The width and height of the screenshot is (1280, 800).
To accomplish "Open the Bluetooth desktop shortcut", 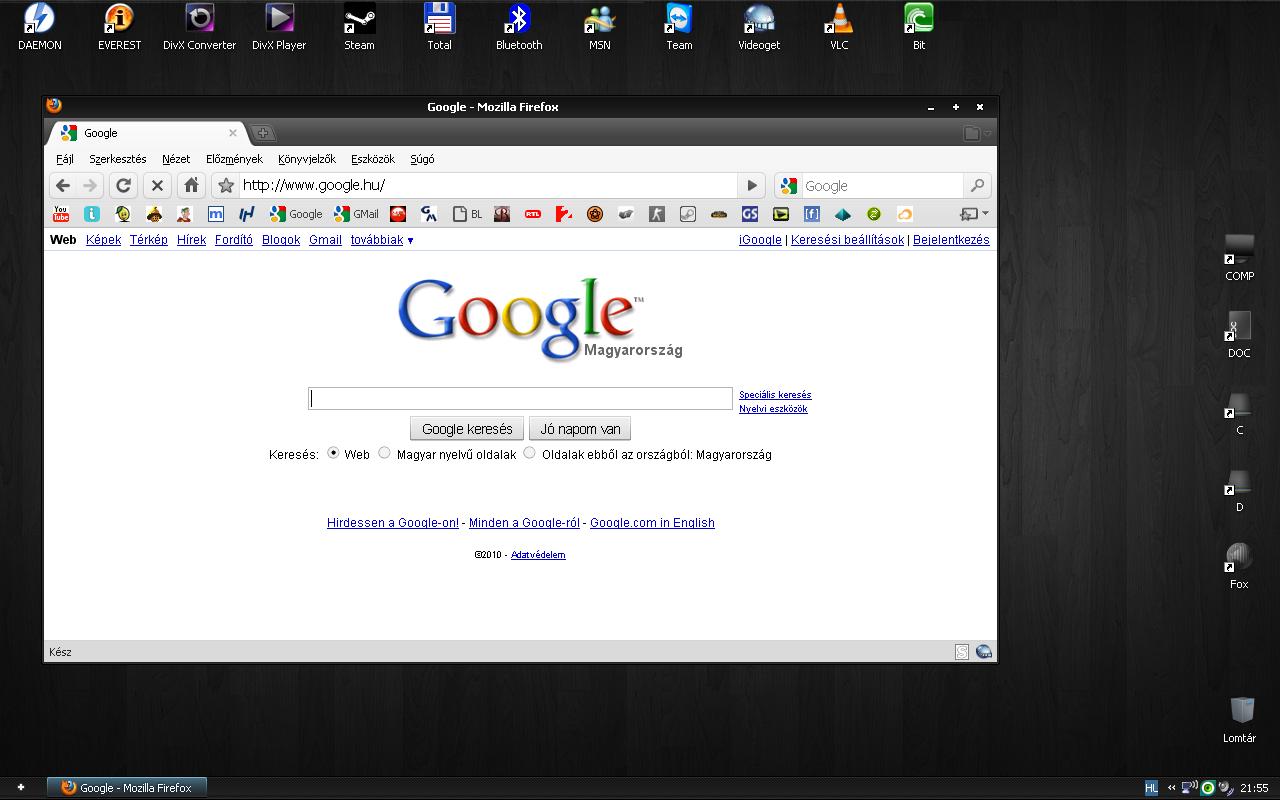I will click(519, 27).
